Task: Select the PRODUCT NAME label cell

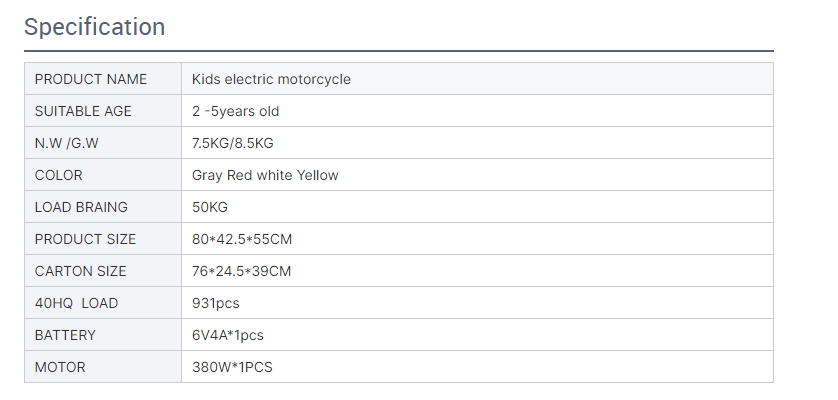Action: point(90,79)
